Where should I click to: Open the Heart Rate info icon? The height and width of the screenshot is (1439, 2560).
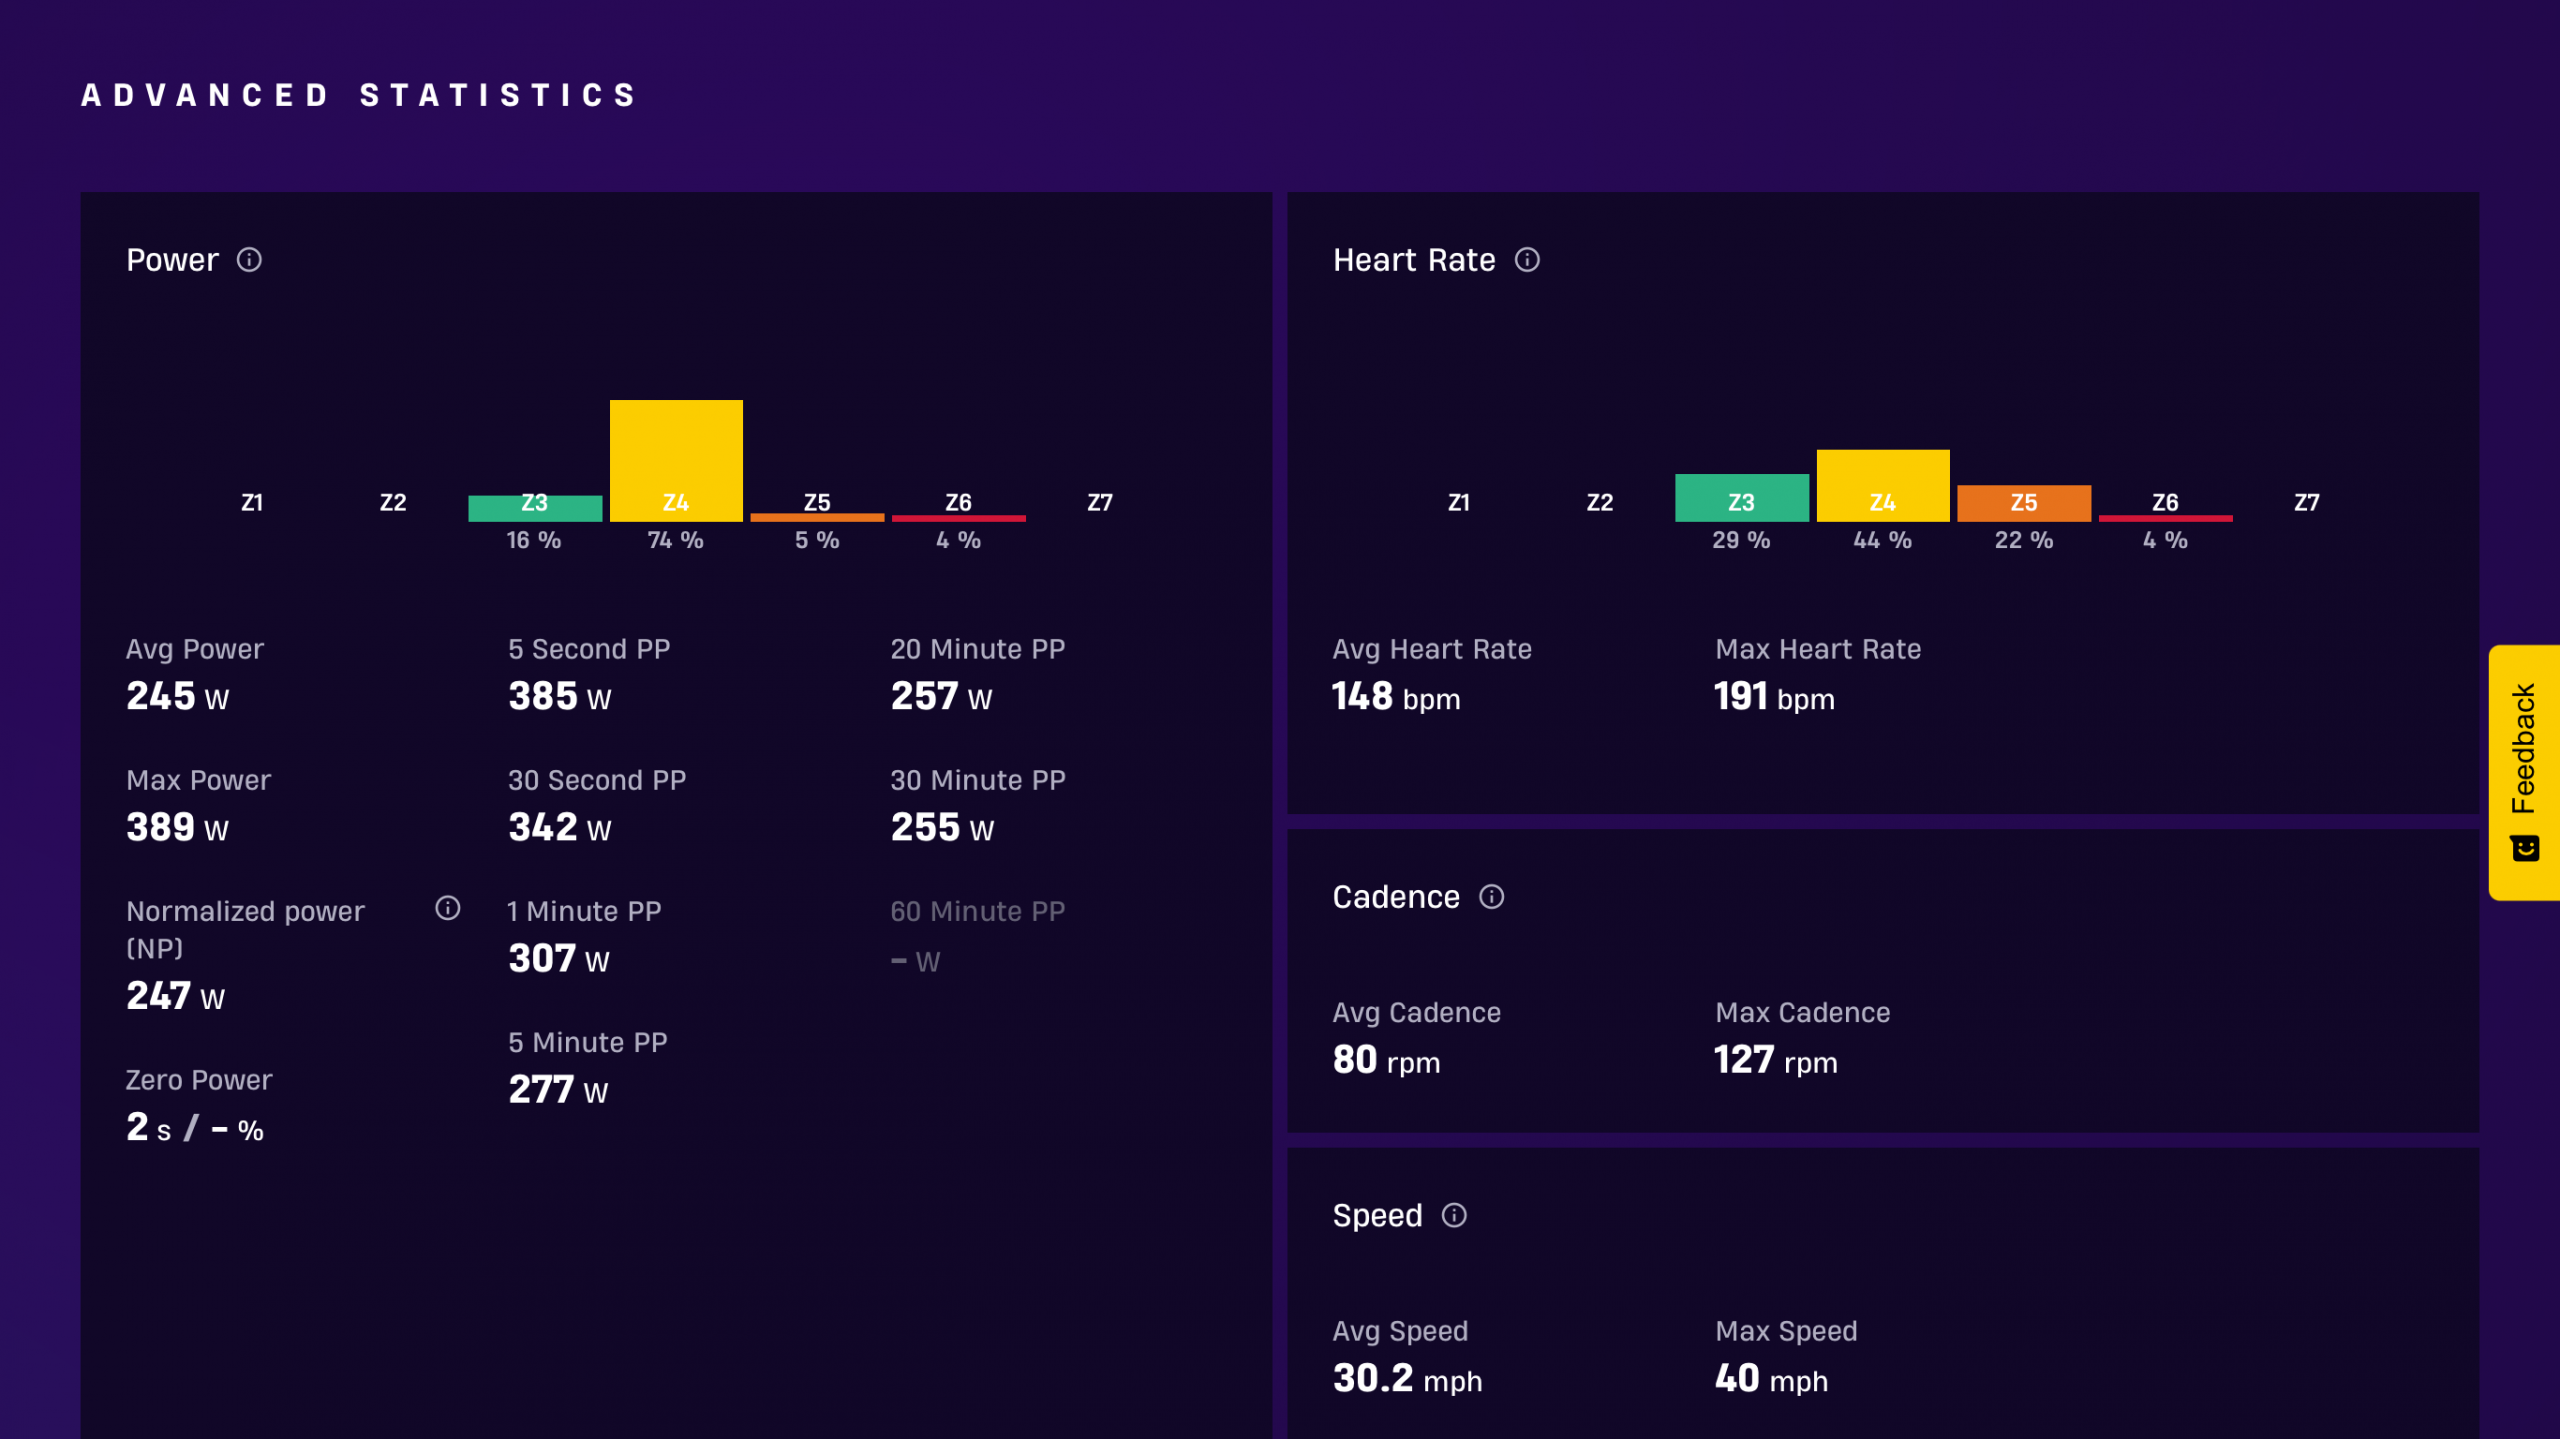point(1527,260)
